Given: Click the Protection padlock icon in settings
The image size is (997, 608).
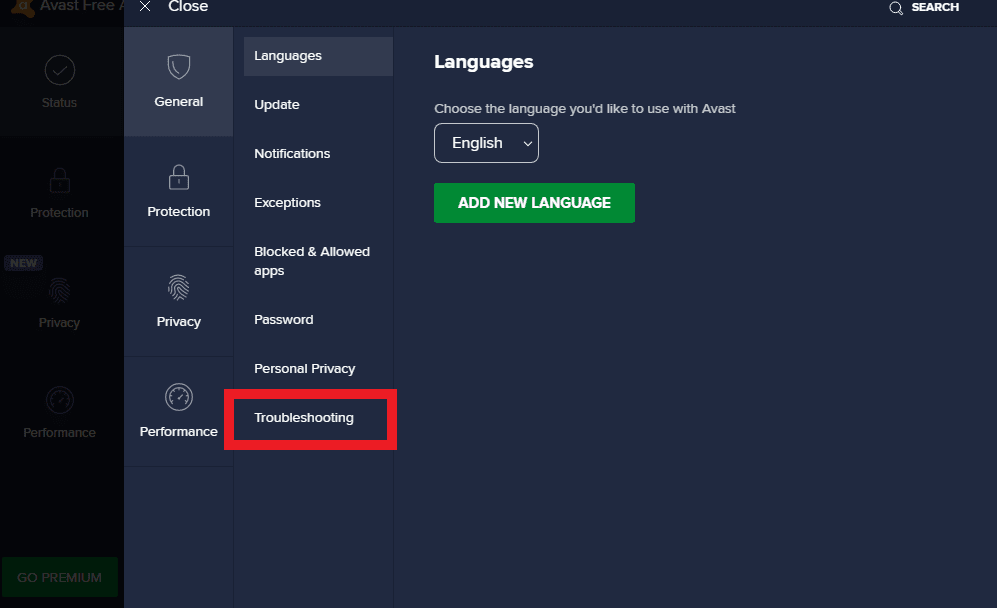Looking at the screenshot, I should 179,177.
